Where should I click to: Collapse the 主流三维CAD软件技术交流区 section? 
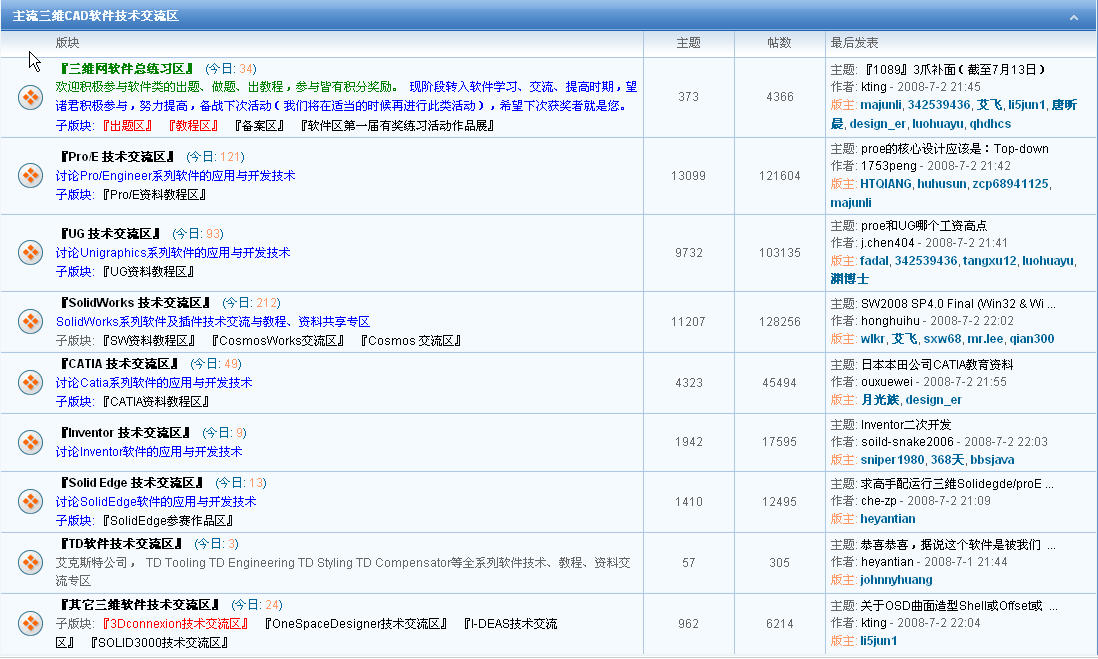1073,17
